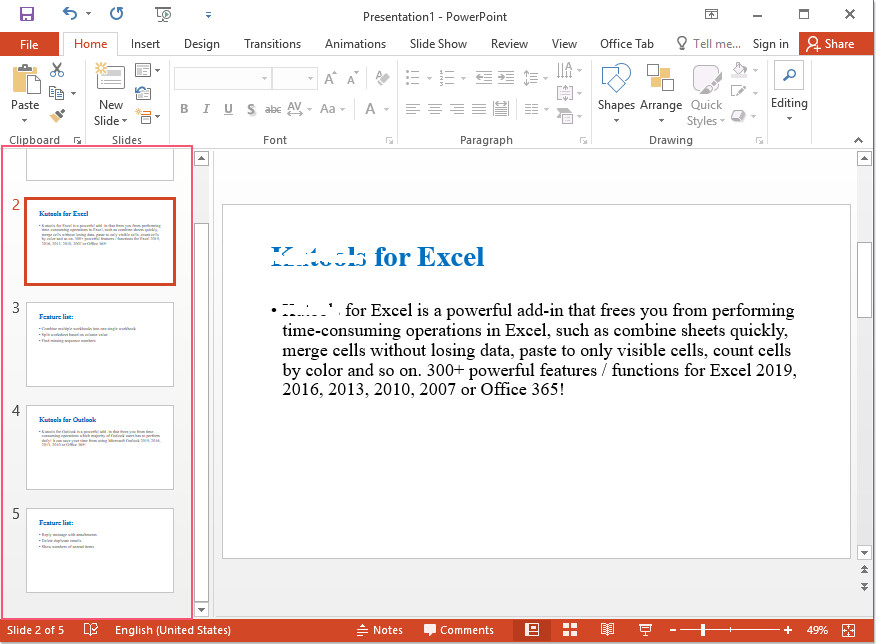Image resolution: width=876 pixels, height=644 pixels.
Task: Toggle bulleted list
Action: tap(412, 78)
